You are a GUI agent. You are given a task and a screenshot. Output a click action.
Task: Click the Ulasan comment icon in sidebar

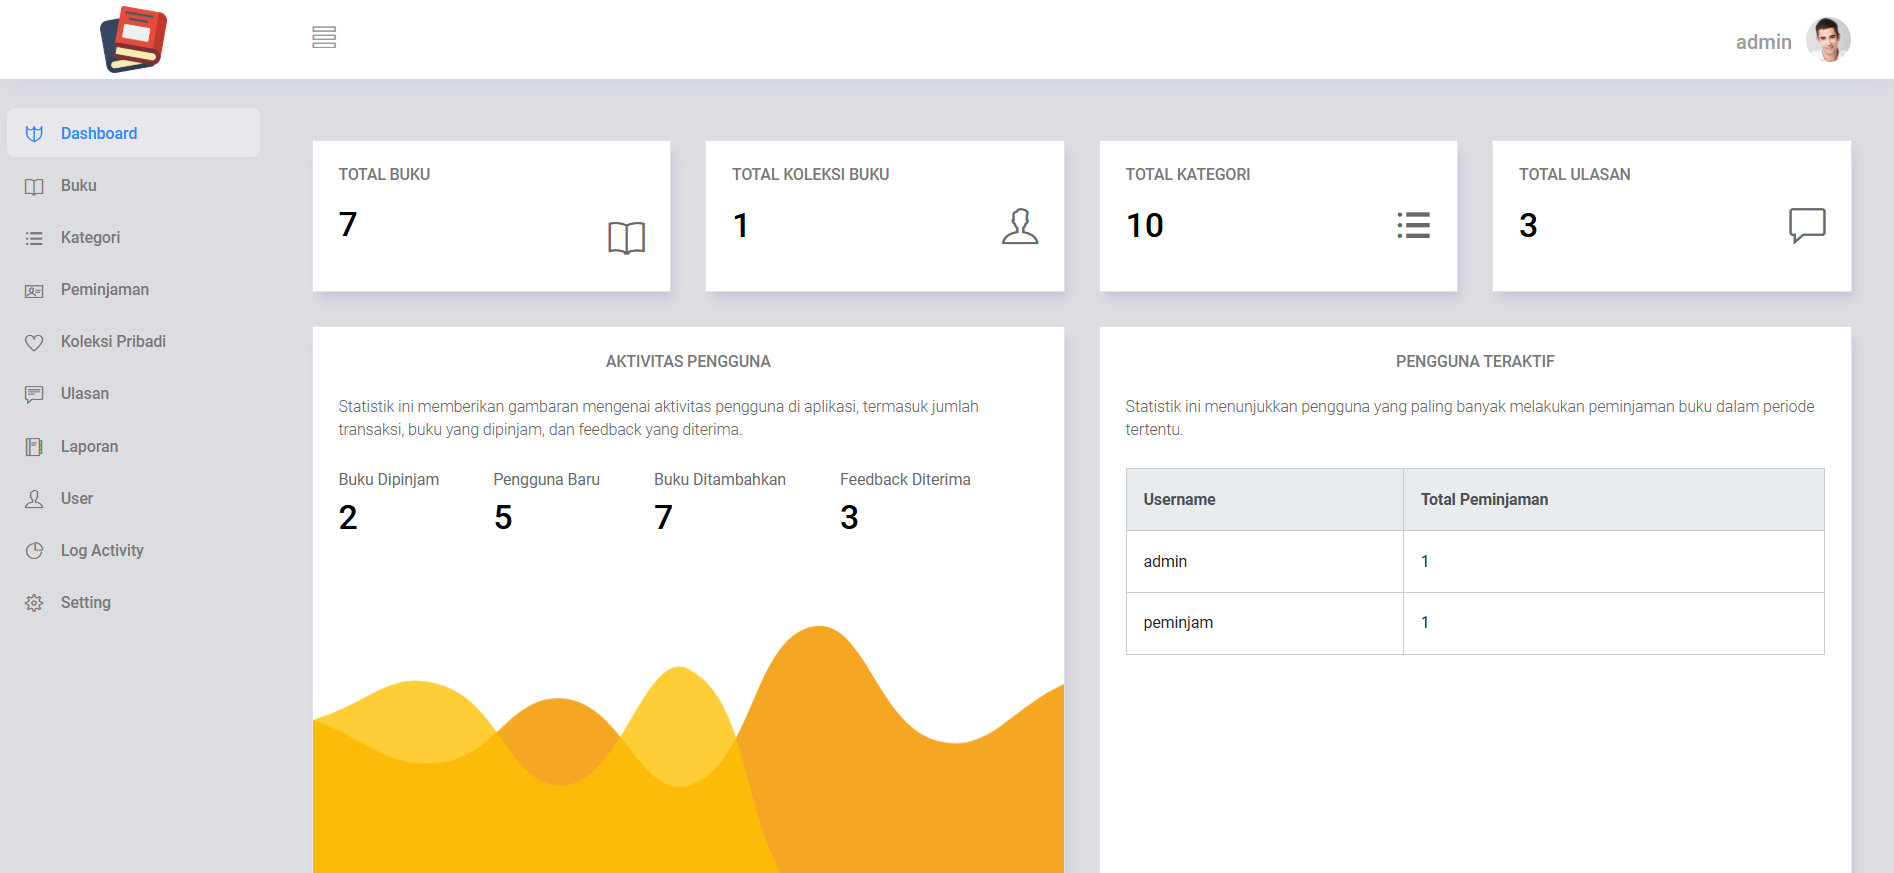click(x=34, y=395)
